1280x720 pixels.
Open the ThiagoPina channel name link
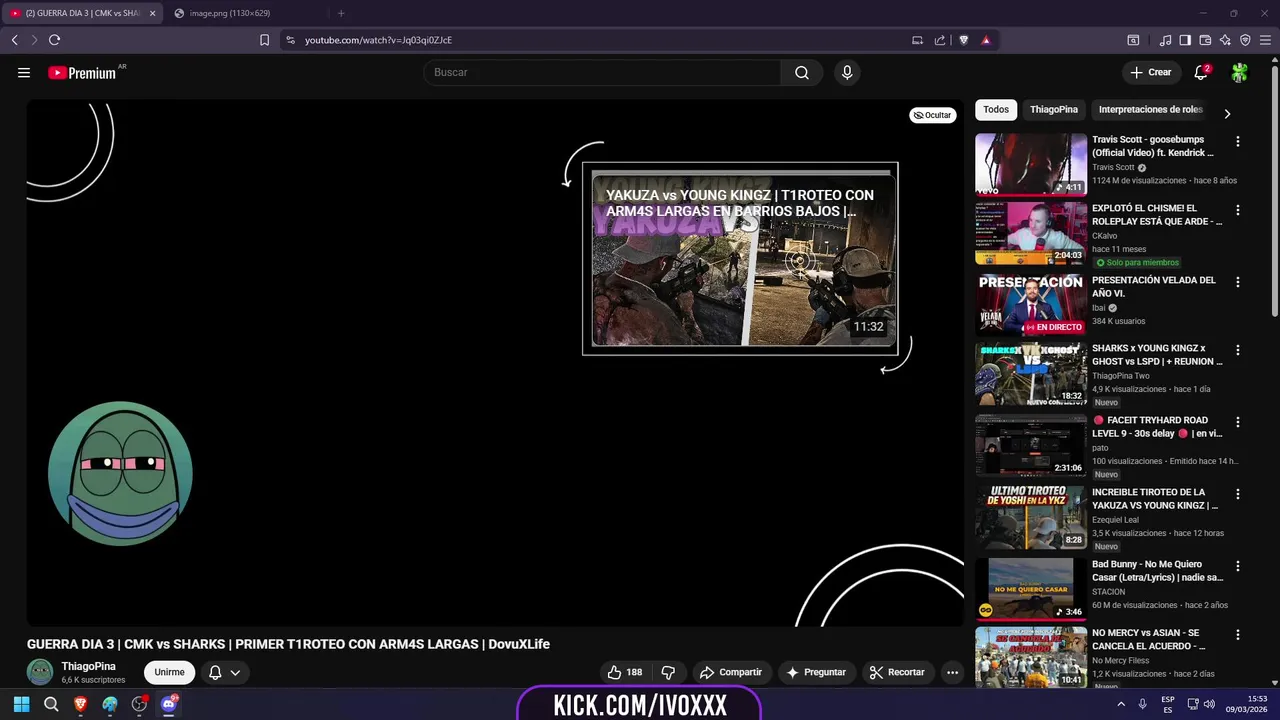[88, 666]
